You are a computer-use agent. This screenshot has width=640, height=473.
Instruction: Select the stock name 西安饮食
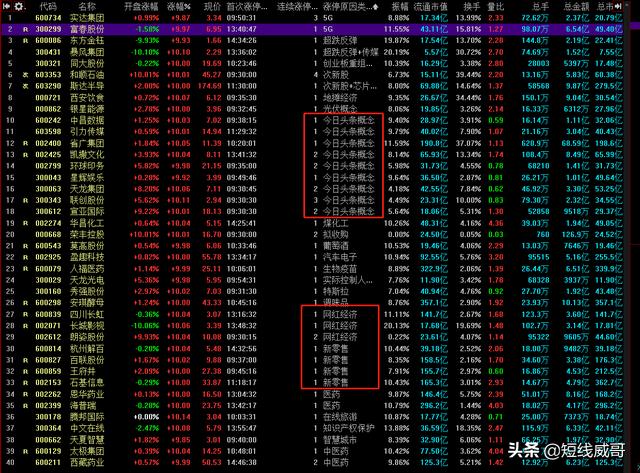[87, 98]
